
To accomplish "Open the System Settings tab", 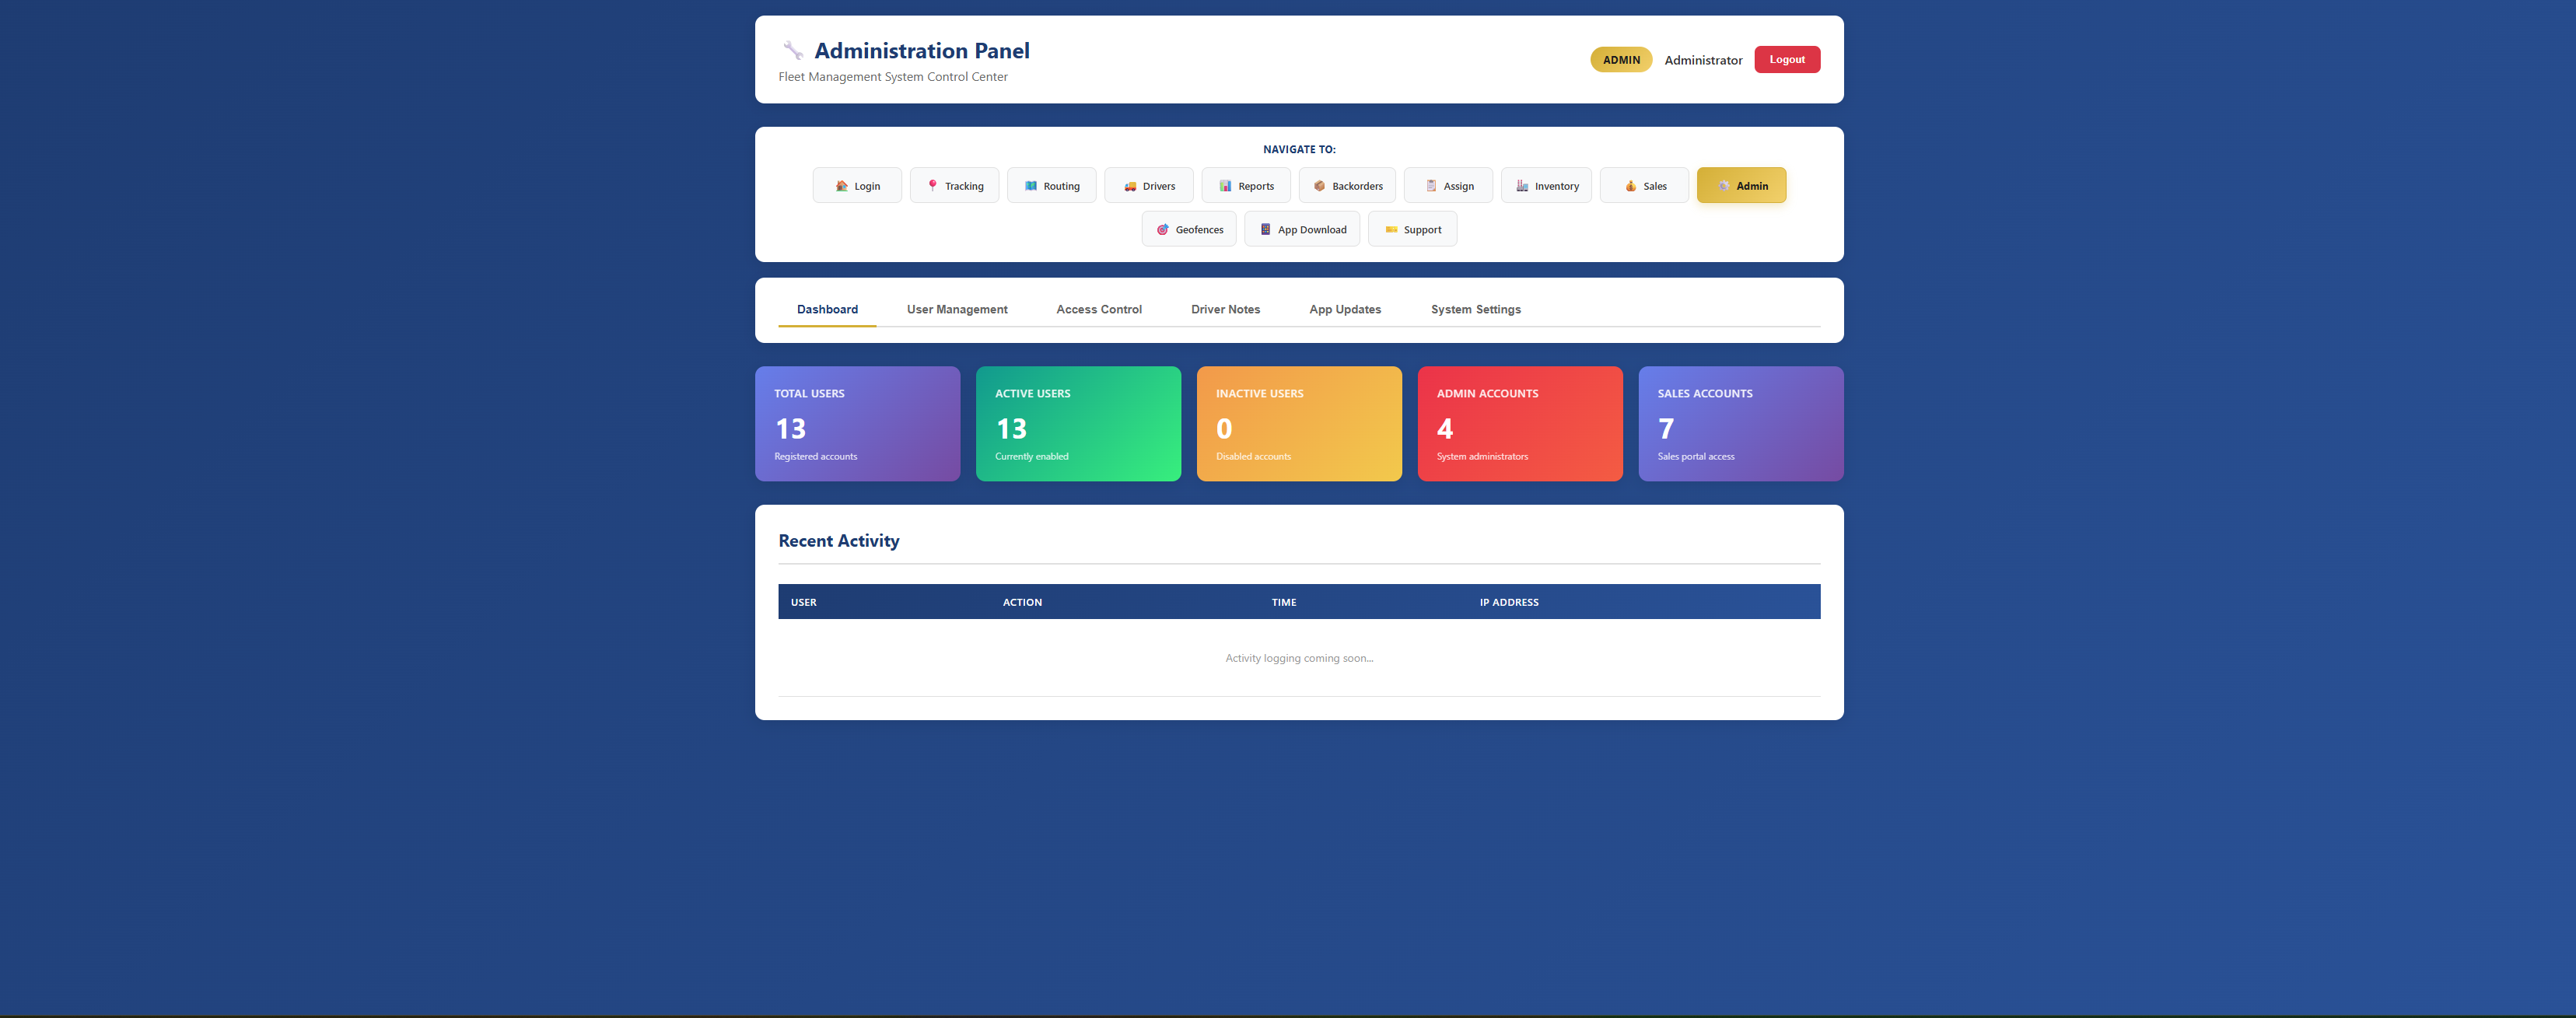I will tap(1475, 309).
